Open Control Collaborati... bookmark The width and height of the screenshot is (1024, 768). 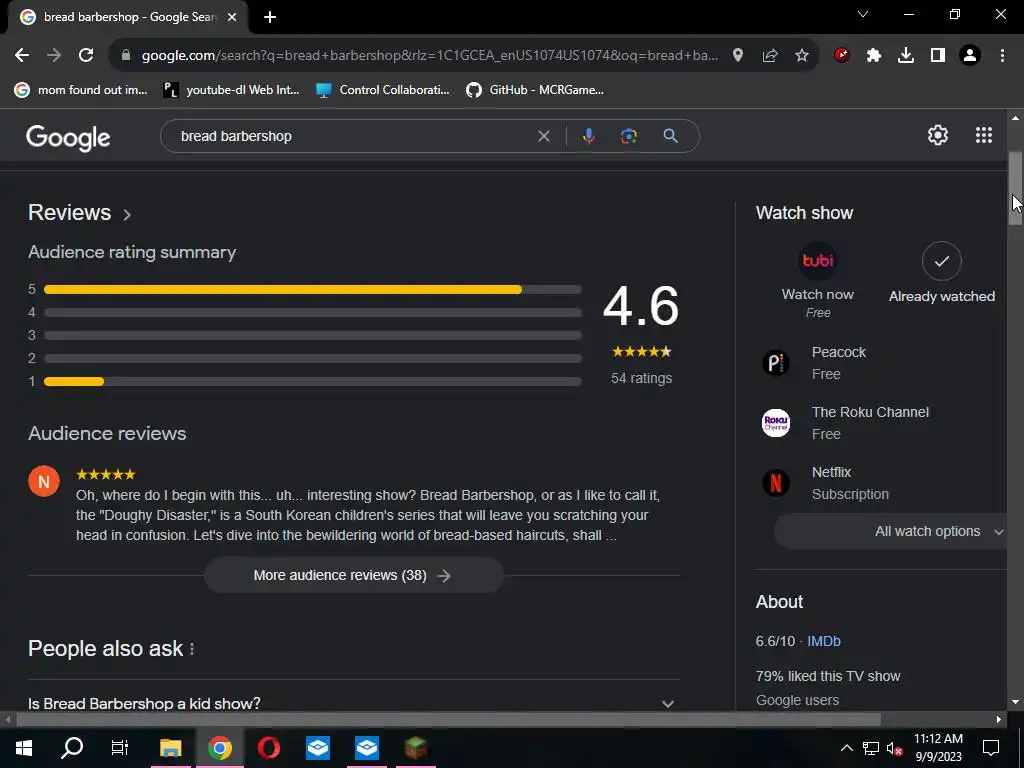pos(383,90)
